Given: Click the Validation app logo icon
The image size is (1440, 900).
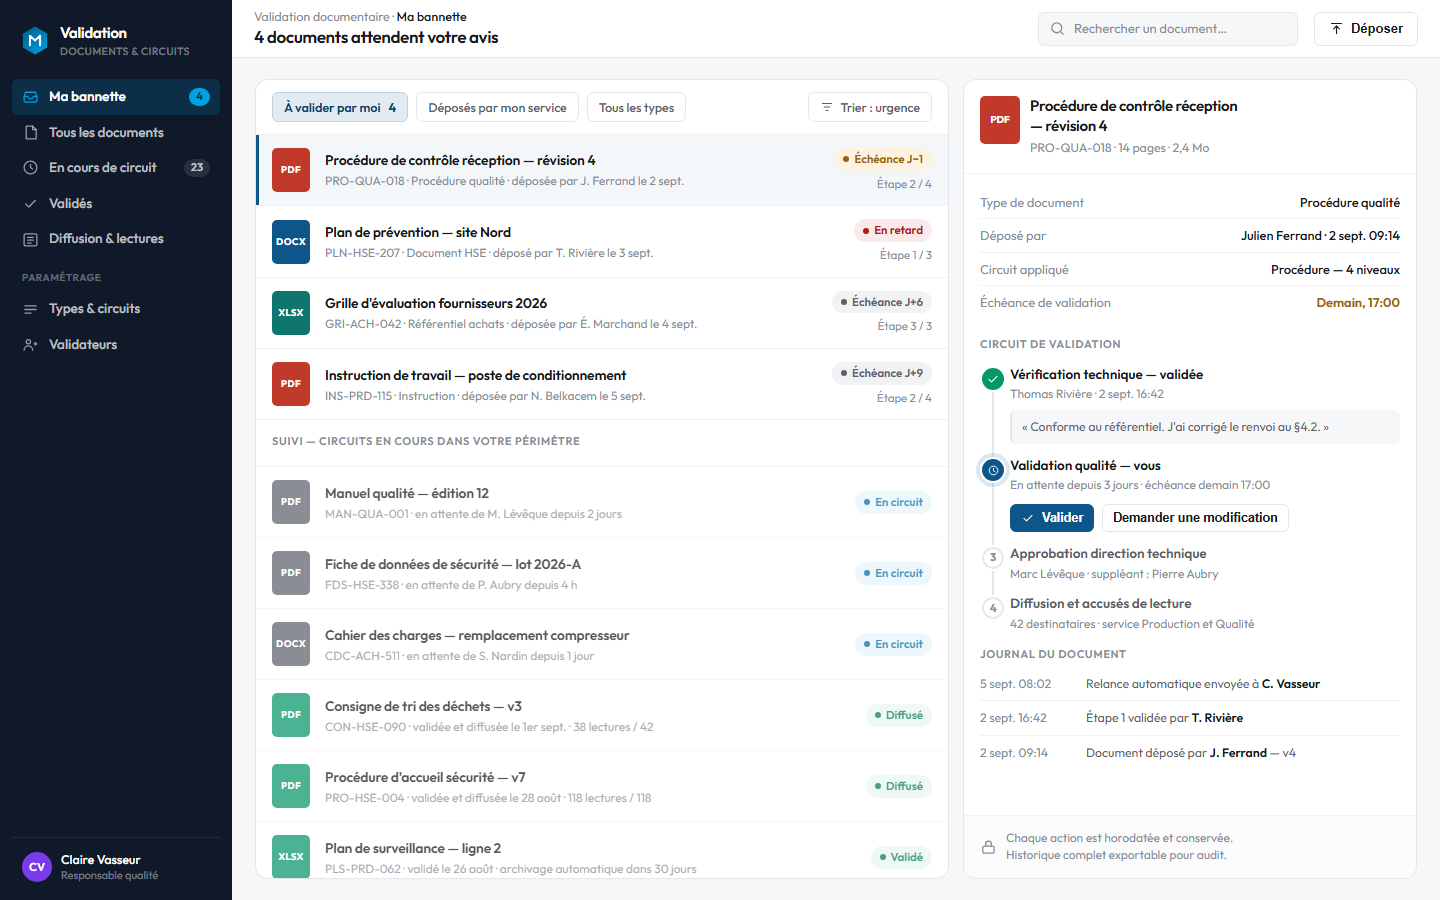Looking at the screenshot, I should tap(35, 41).
